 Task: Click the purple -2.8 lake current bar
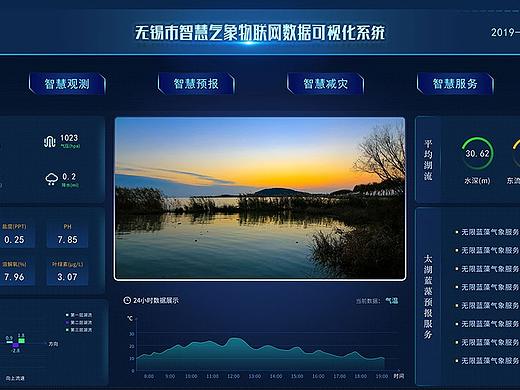pos(16,345)
